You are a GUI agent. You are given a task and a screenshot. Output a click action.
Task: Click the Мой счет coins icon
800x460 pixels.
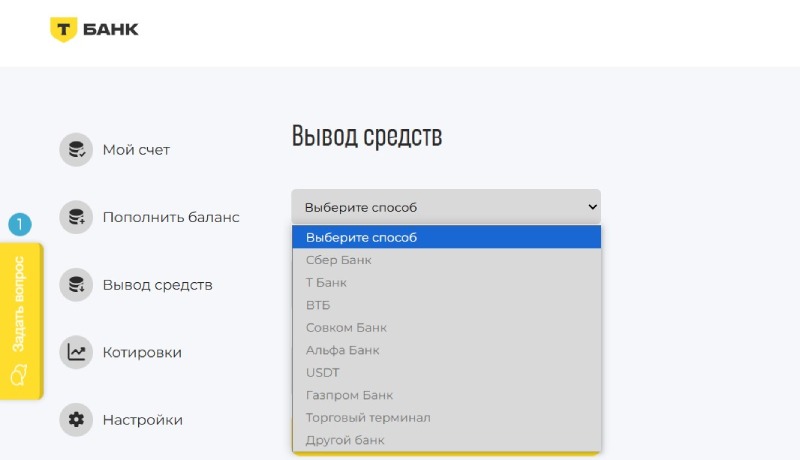(x=76, y=150)
